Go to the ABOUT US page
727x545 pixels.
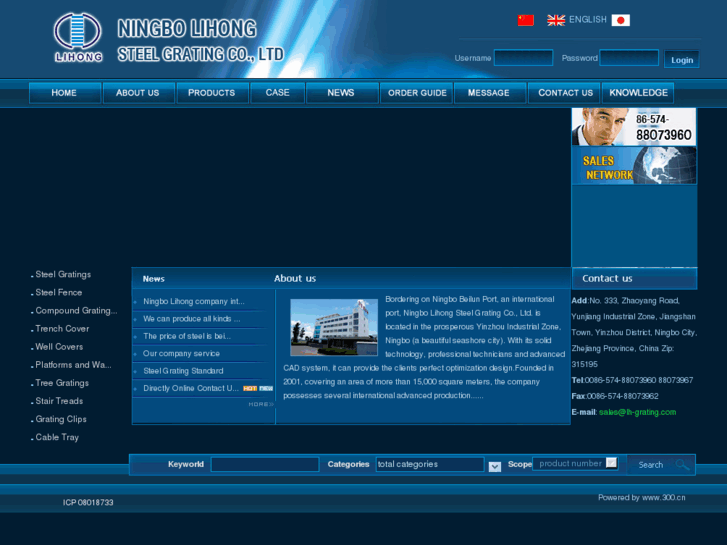pos(138,93)
